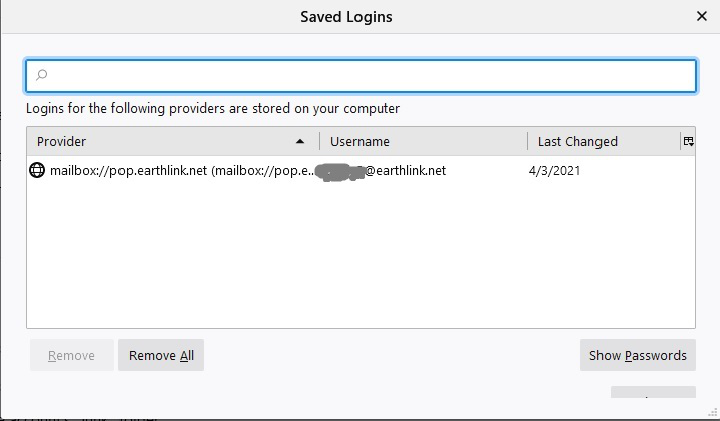Image resolution: width=720 pixels, height=421 pixels.
Task: Sort logins by Username column header
Action: tap(420, 142)
